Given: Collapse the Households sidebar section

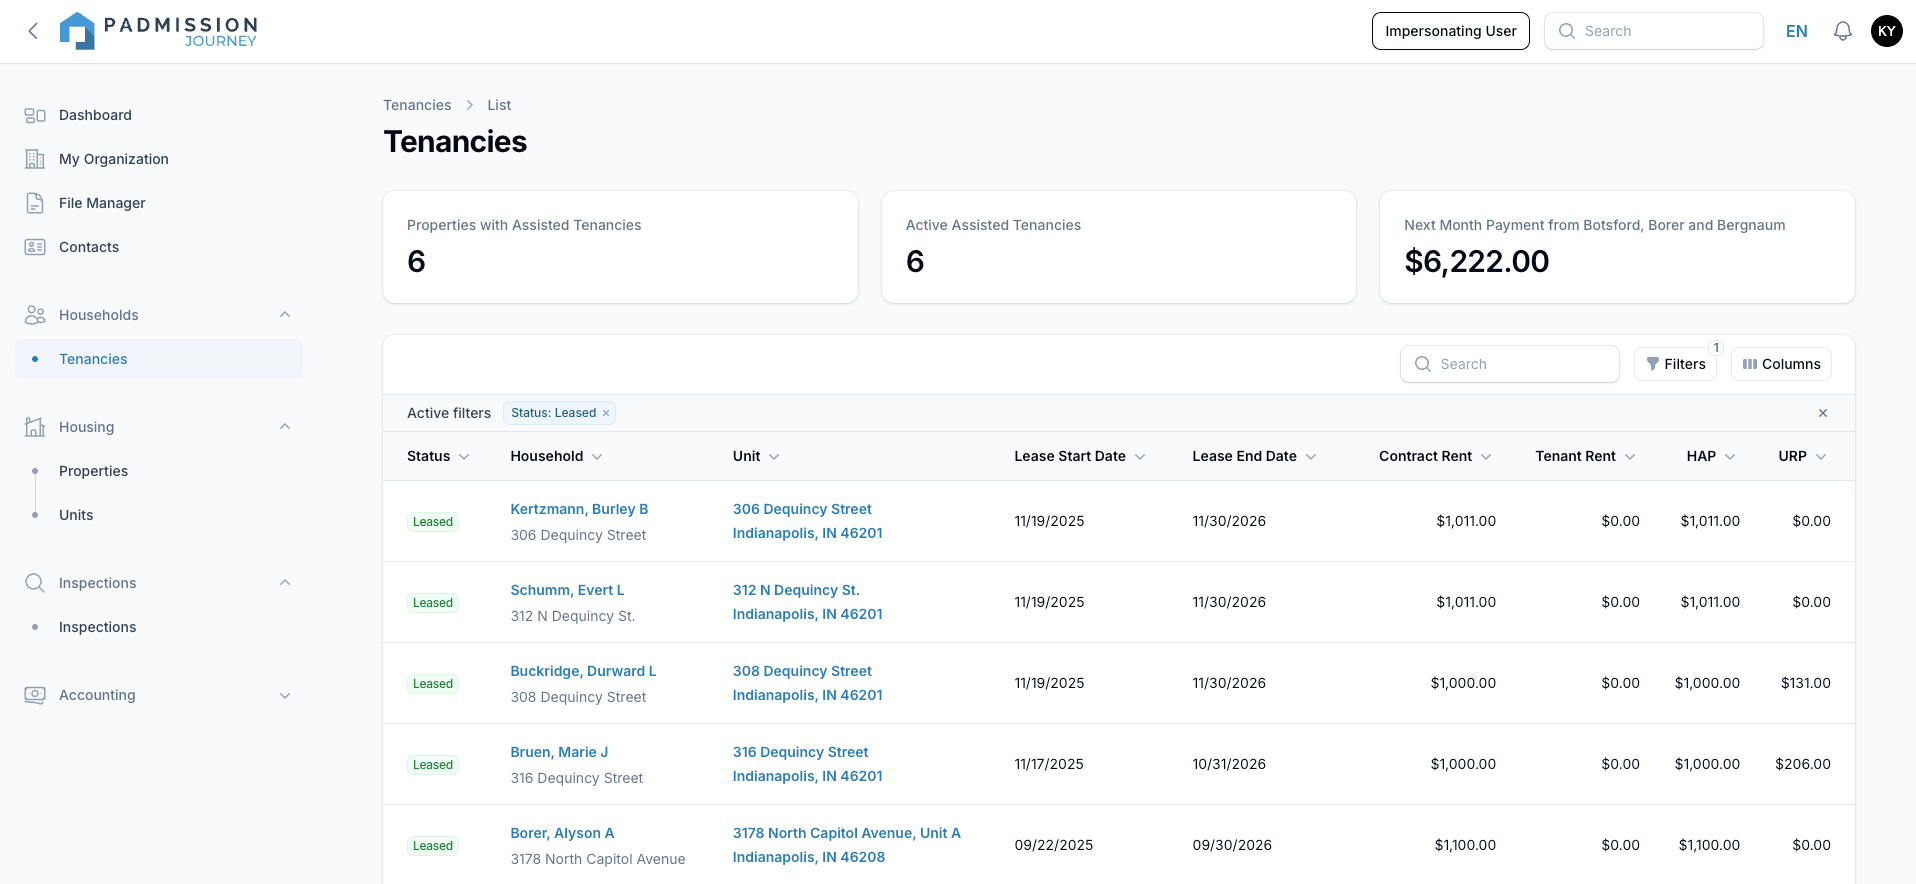Looking at the screenshot, I should pos(285,315).
